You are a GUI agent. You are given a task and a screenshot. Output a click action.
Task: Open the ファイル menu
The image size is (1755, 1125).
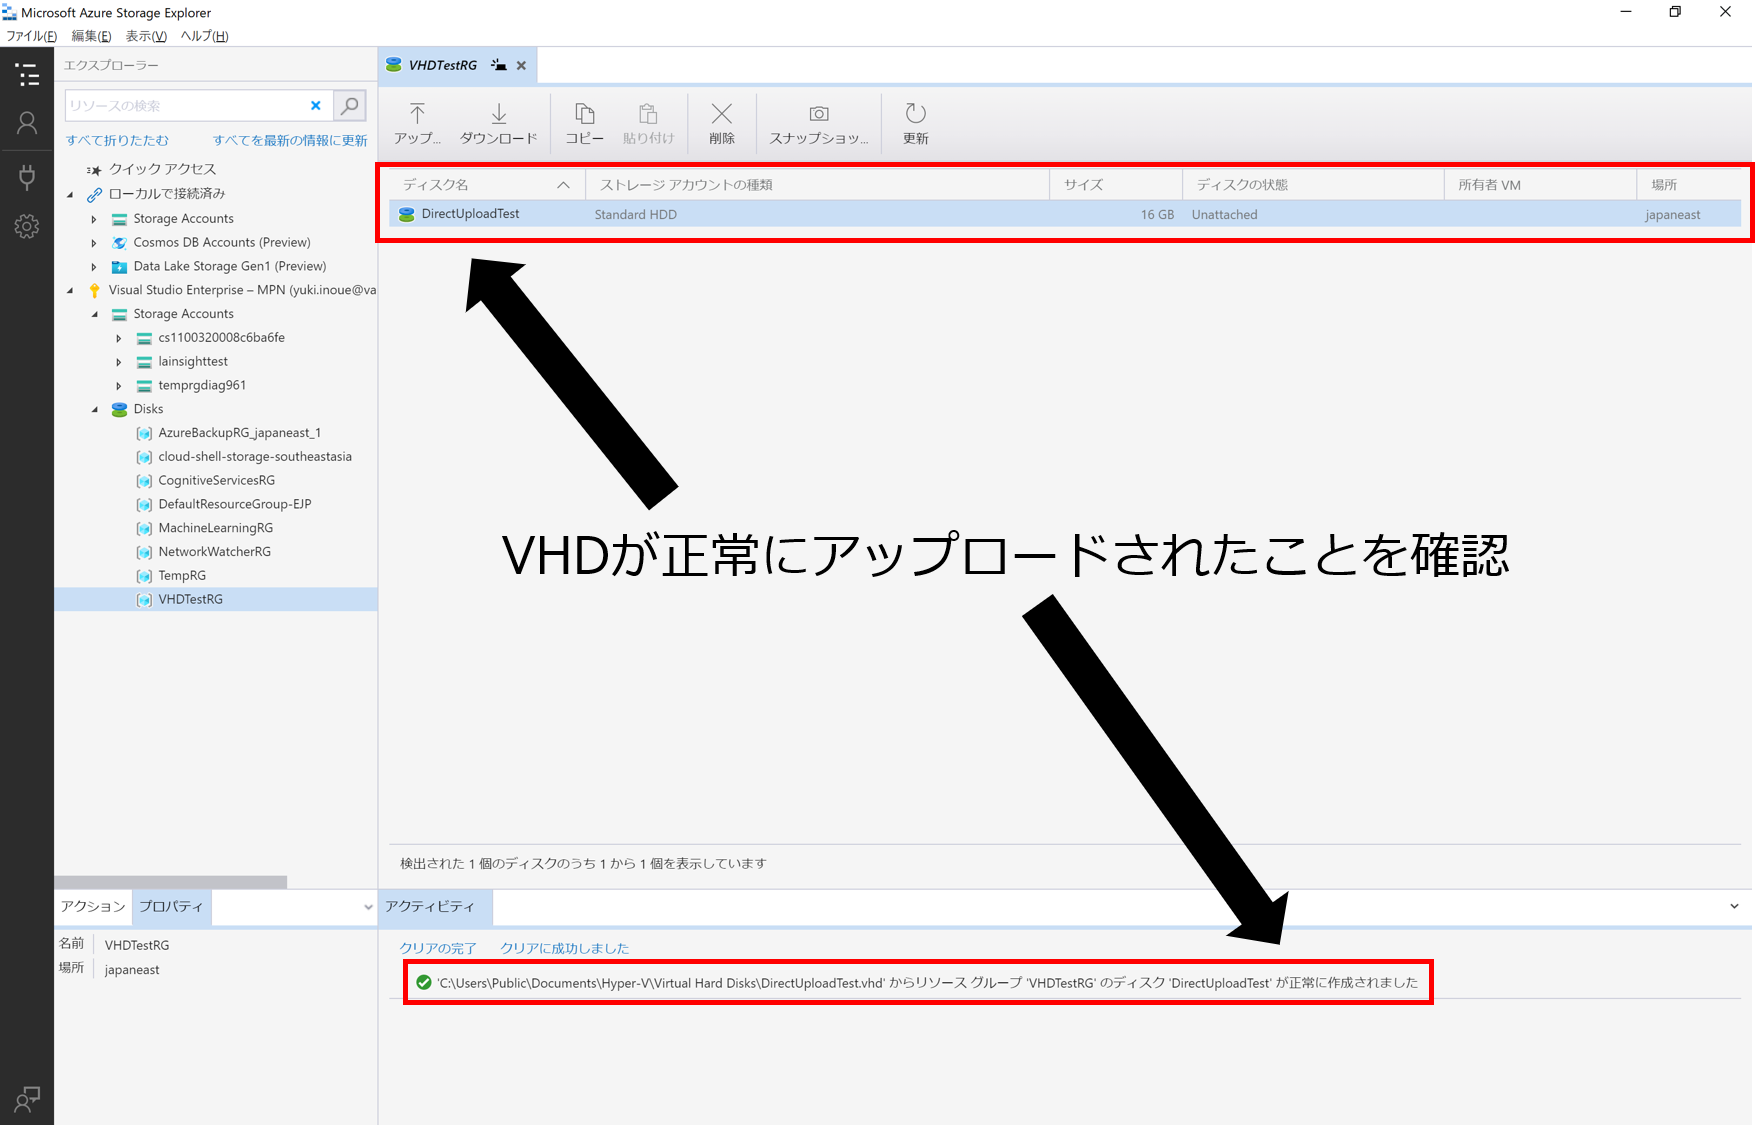(x=32, y=36)
